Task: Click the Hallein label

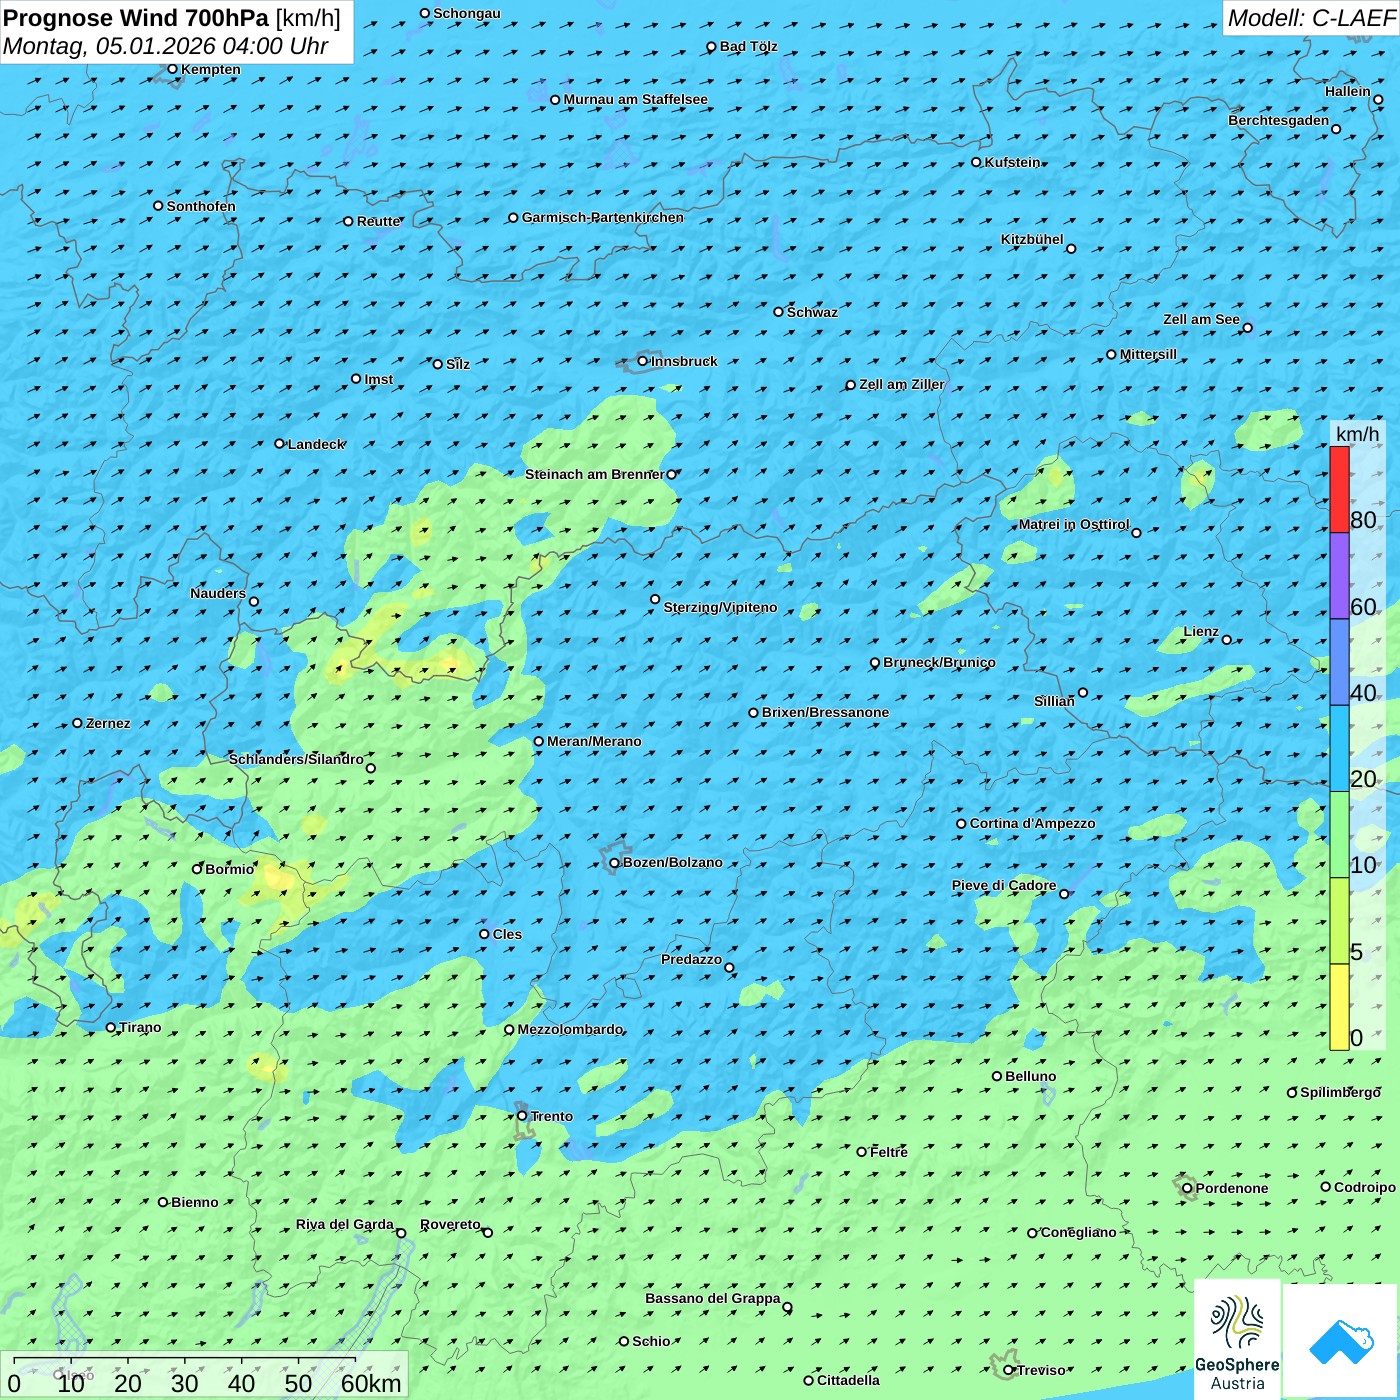Action: [x=1348, y=91]
